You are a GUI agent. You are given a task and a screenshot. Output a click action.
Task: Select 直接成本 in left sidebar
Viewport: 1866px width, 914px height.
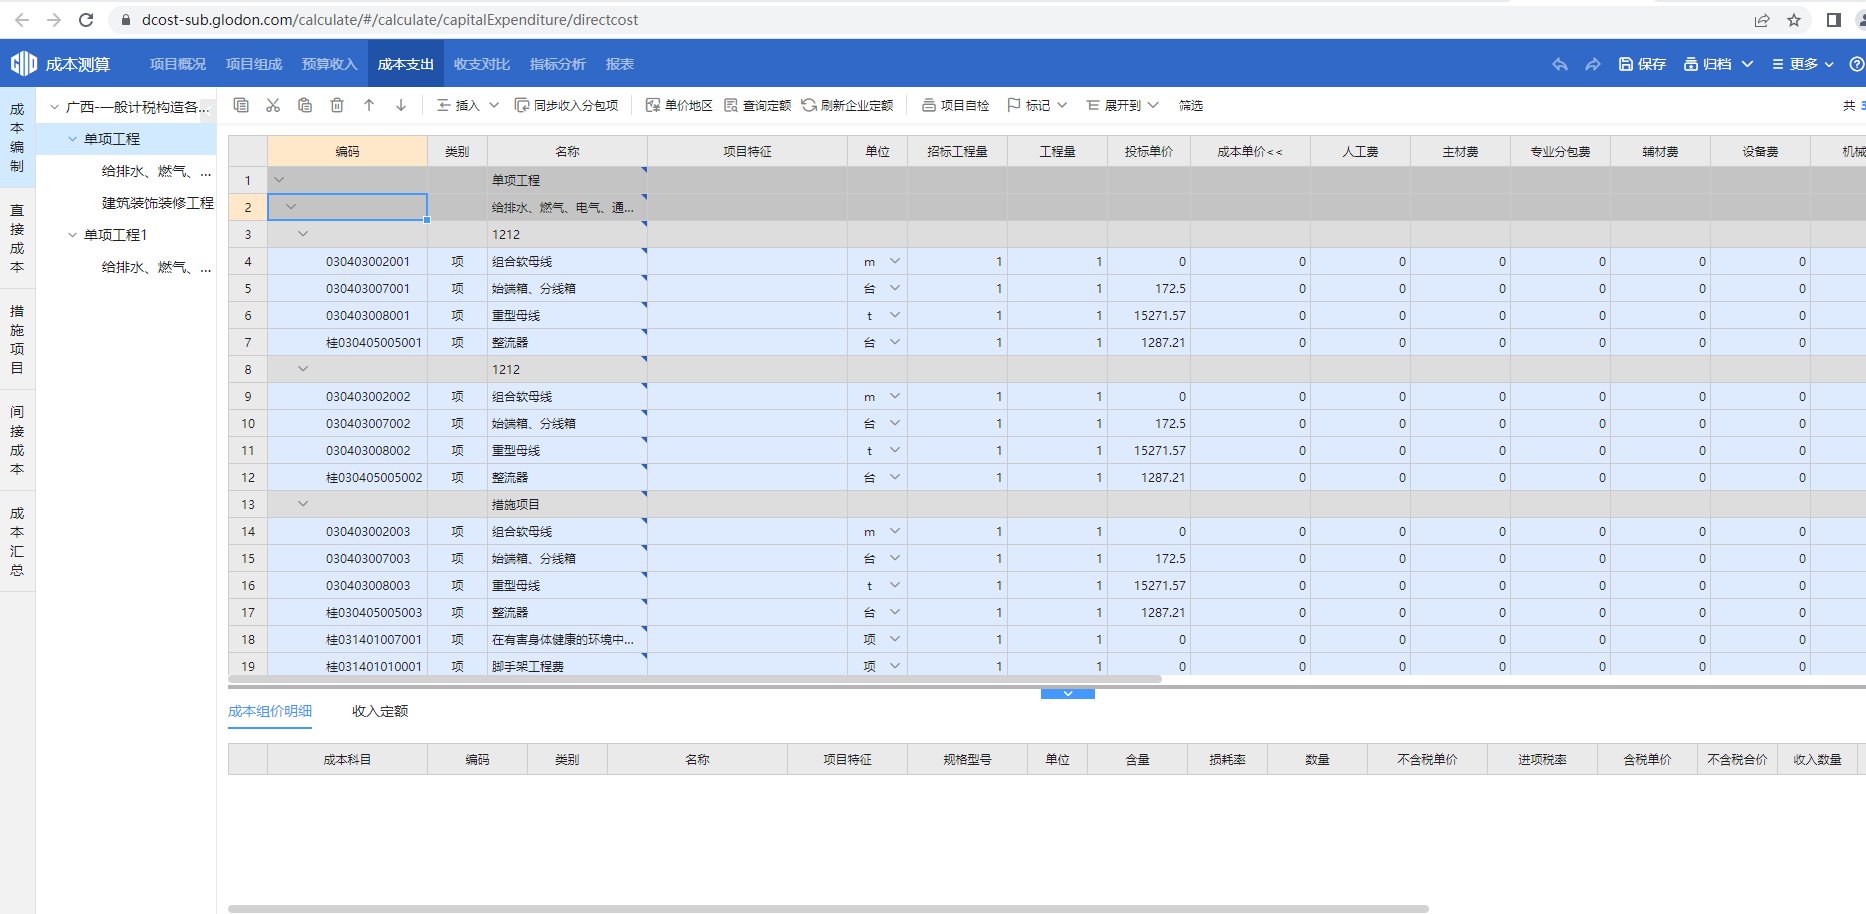(17, 238)
